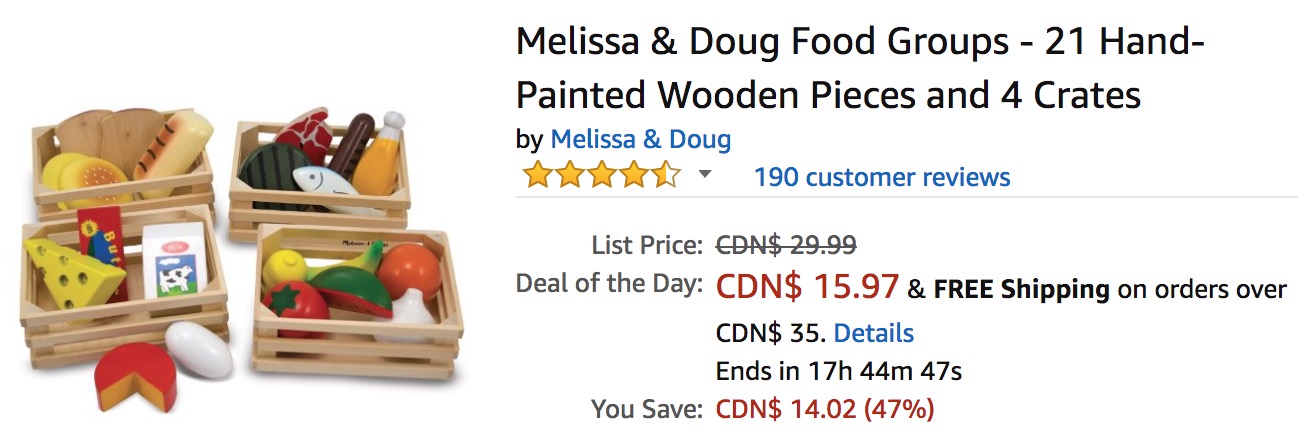Click the orange fruit toy piece
This screenshot has height=438, width=1298.
tap(409, 270)
